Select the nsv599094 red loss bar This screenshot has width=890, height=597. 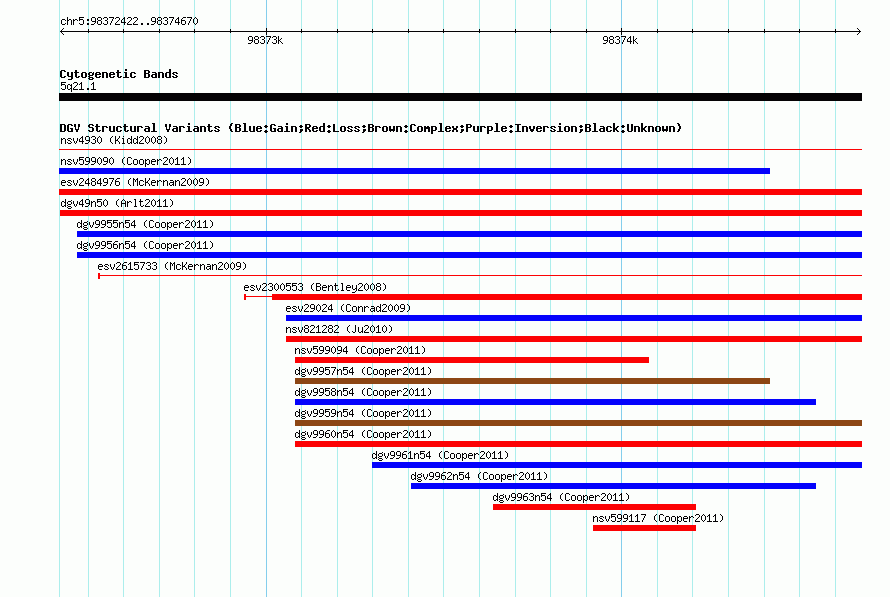(472, 360)
